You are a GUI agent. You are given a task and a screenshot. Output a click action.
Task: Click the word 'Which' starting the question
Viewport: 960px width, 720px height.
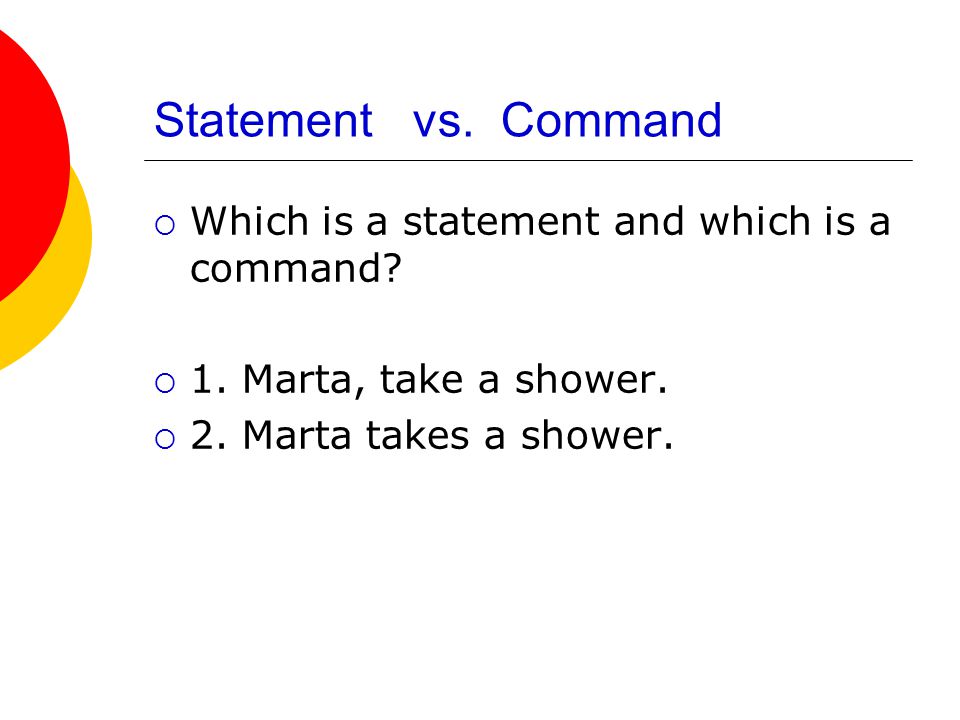click(250, 220)
